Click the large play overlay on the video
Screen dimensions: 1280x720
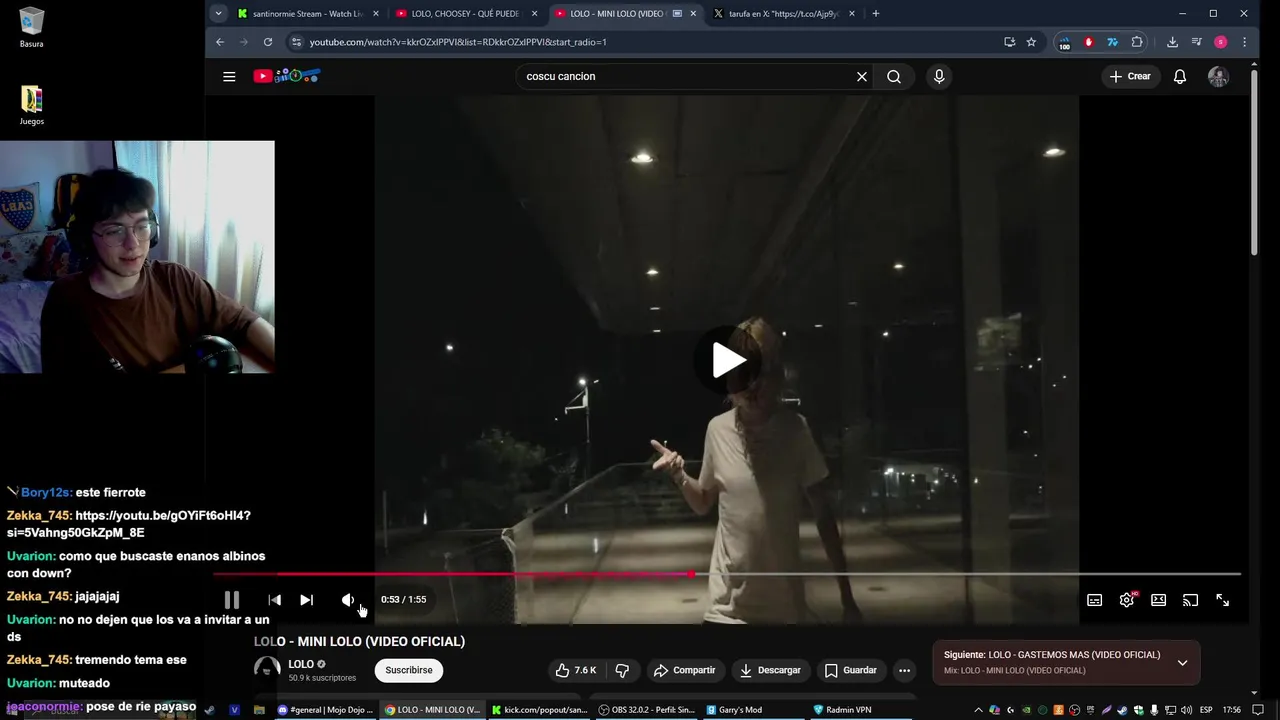click(728, 360)
